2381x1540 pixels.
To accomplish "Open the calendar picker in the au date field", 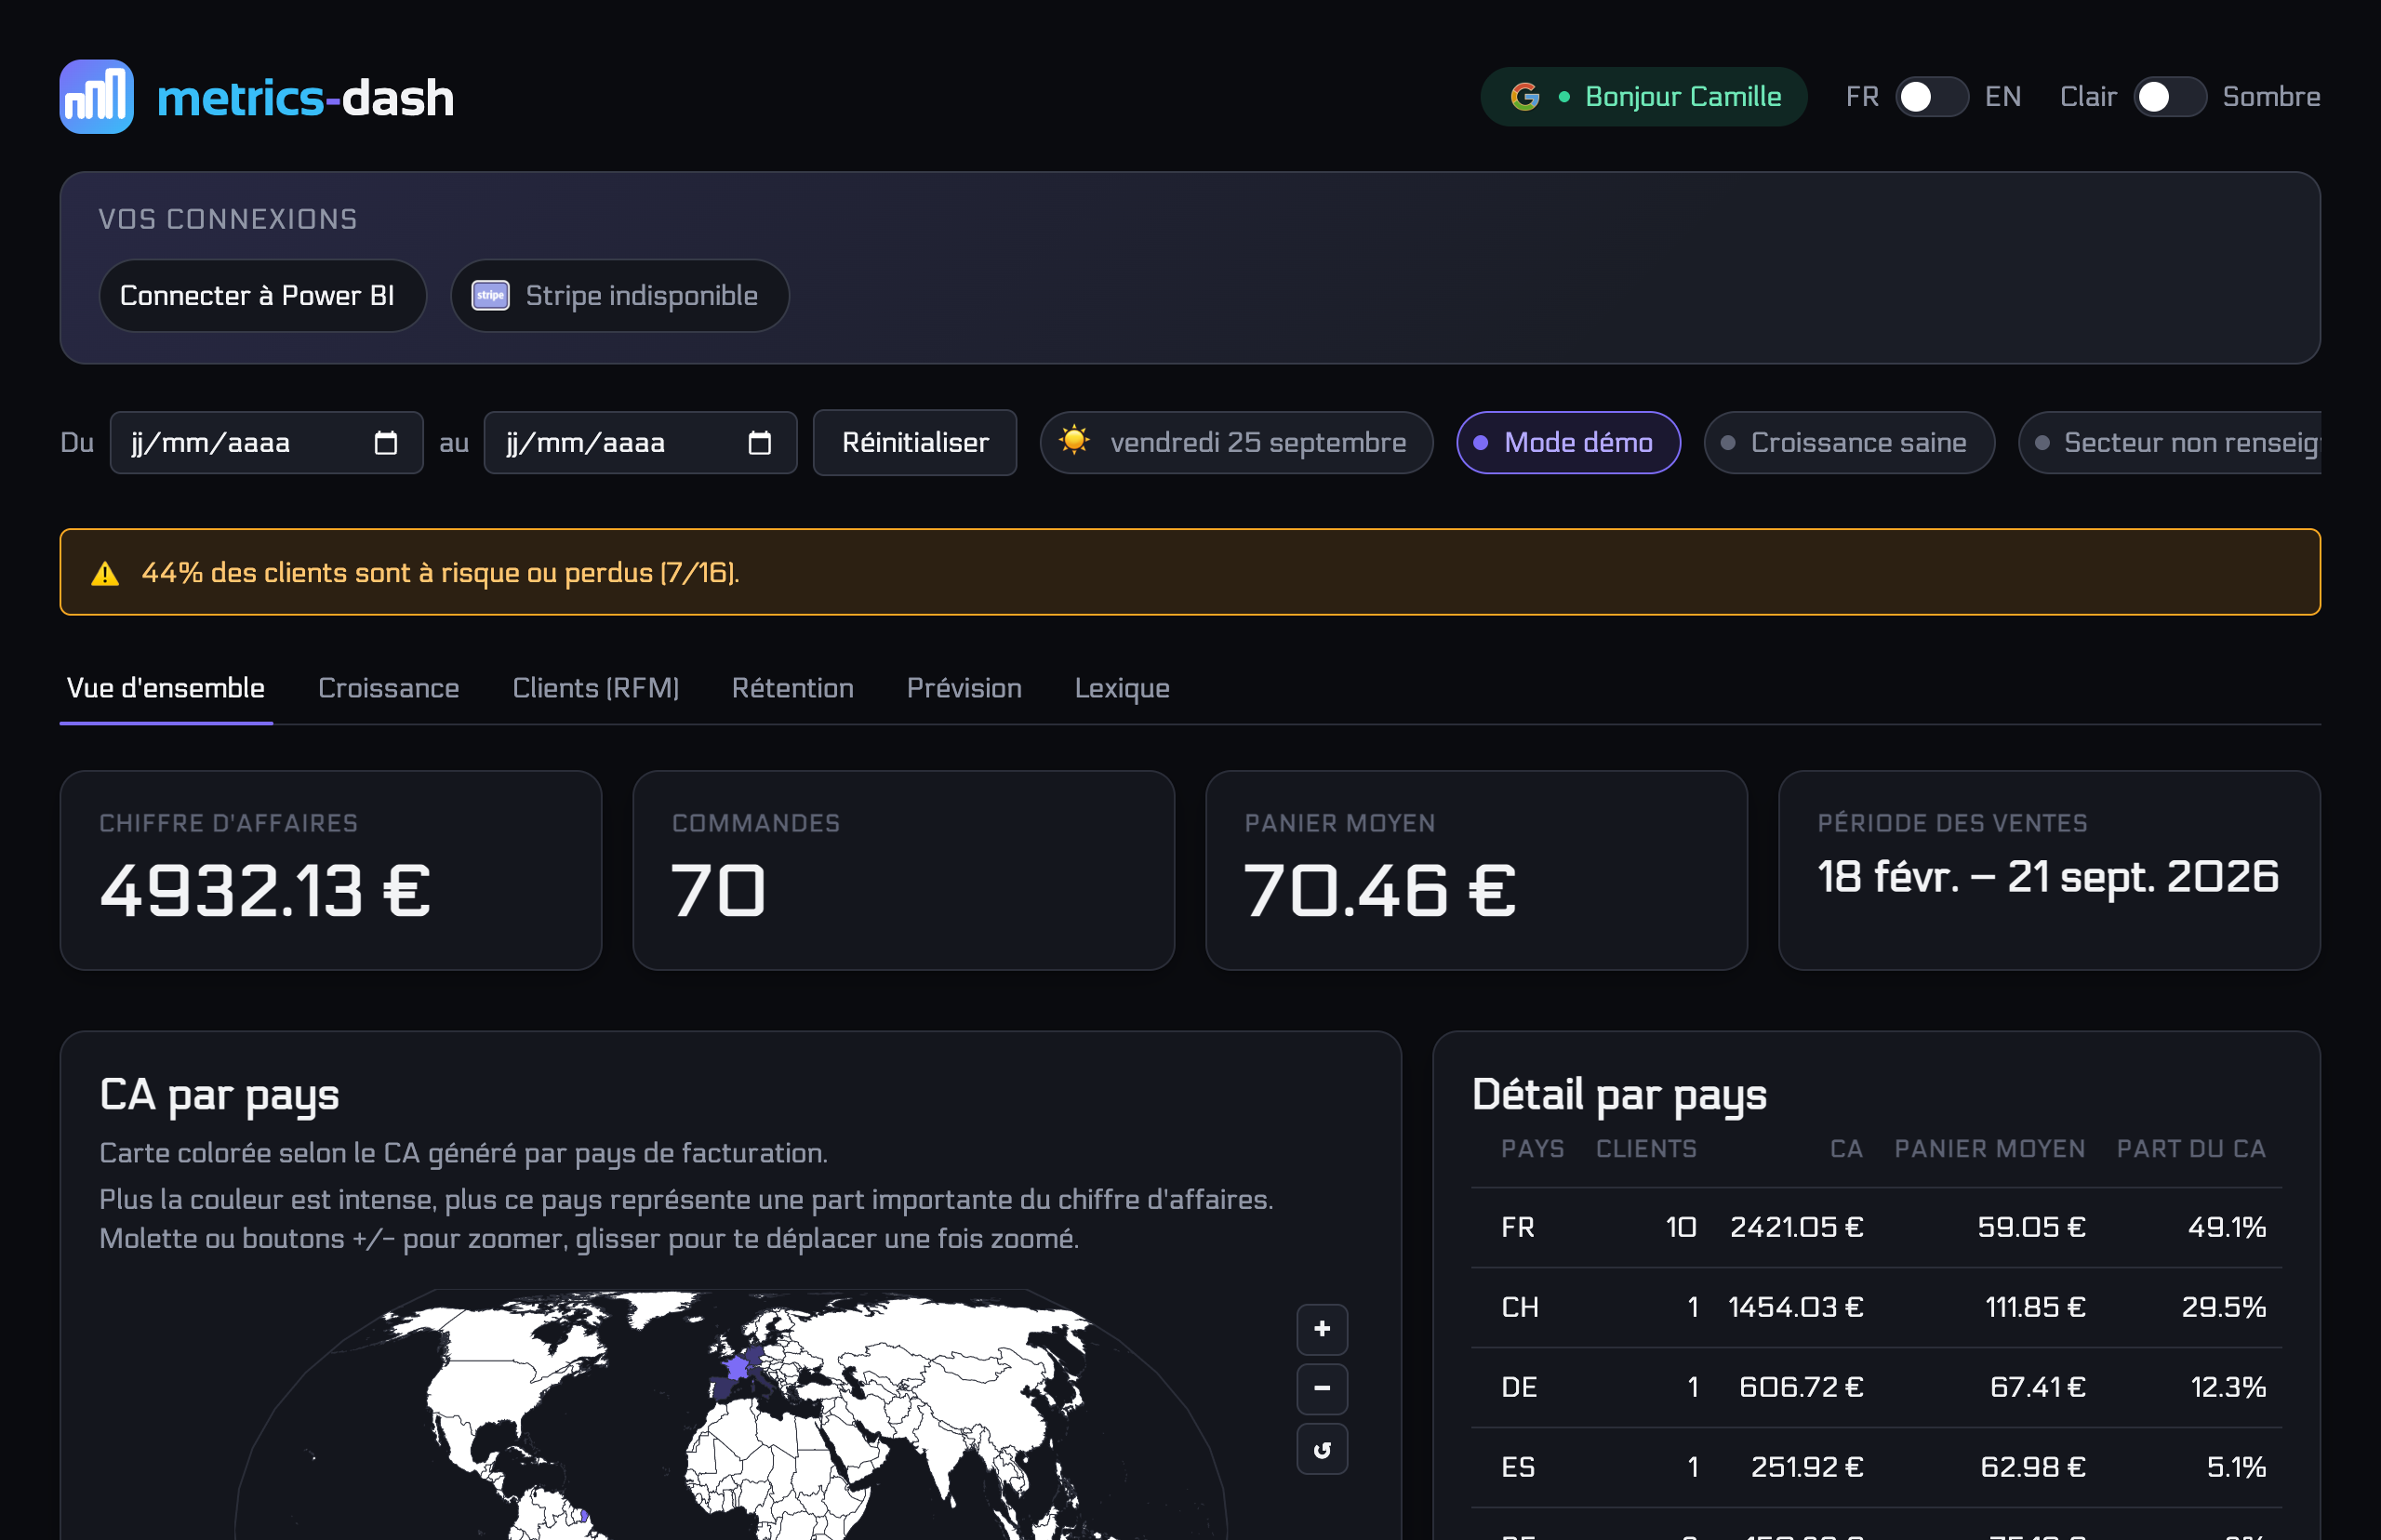I will 759,443.
